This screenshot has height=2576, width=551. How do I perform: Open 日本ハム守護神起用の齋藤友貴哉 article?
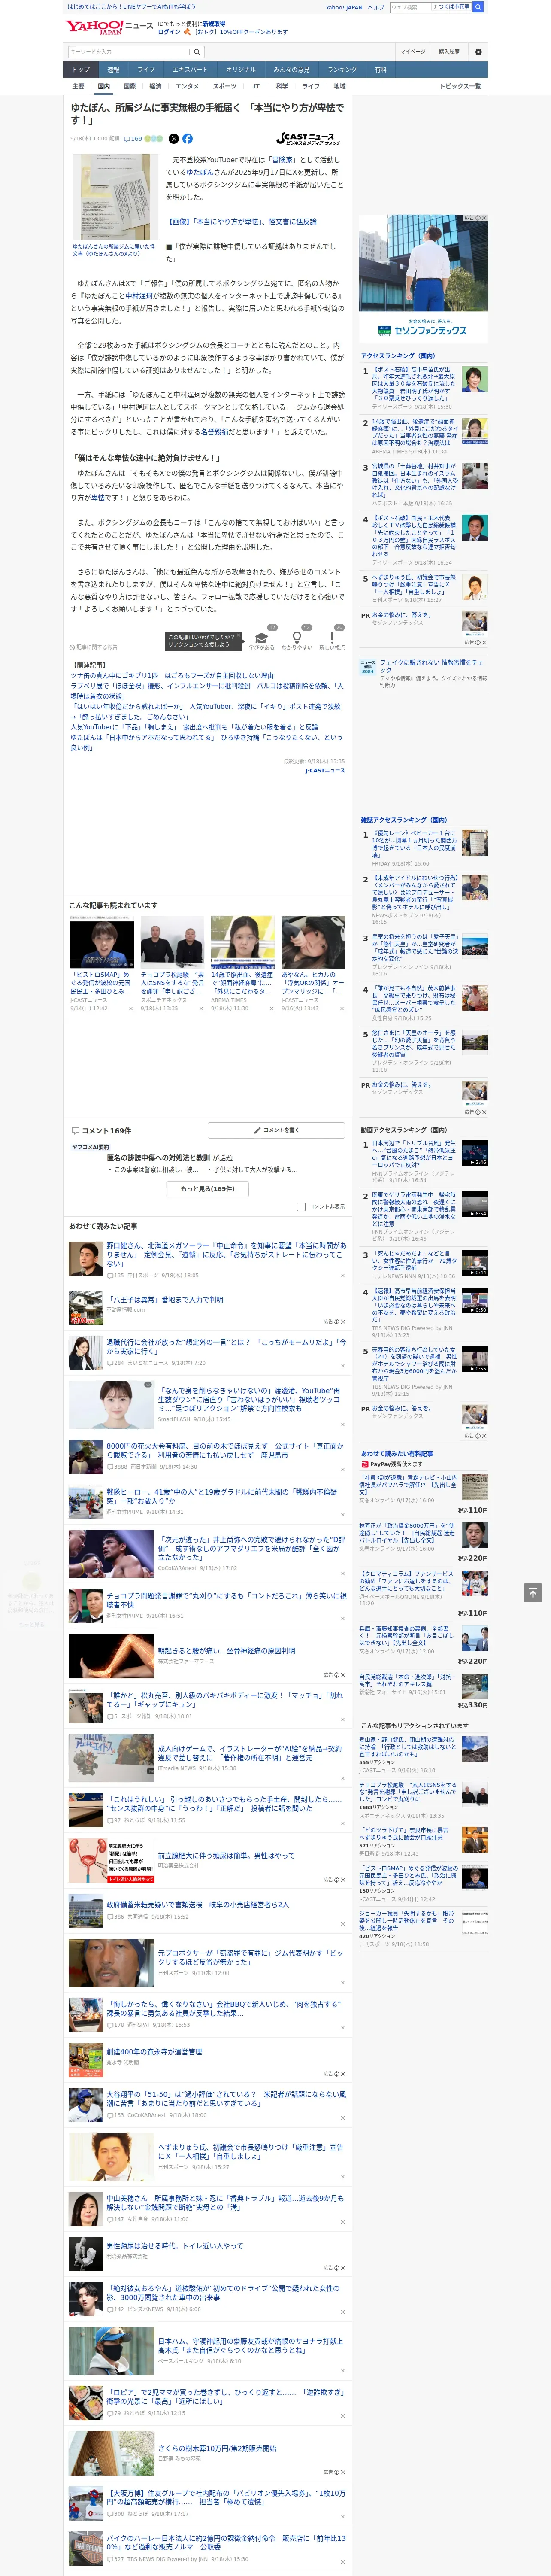pyautogui.click(x=250, y=2345)
